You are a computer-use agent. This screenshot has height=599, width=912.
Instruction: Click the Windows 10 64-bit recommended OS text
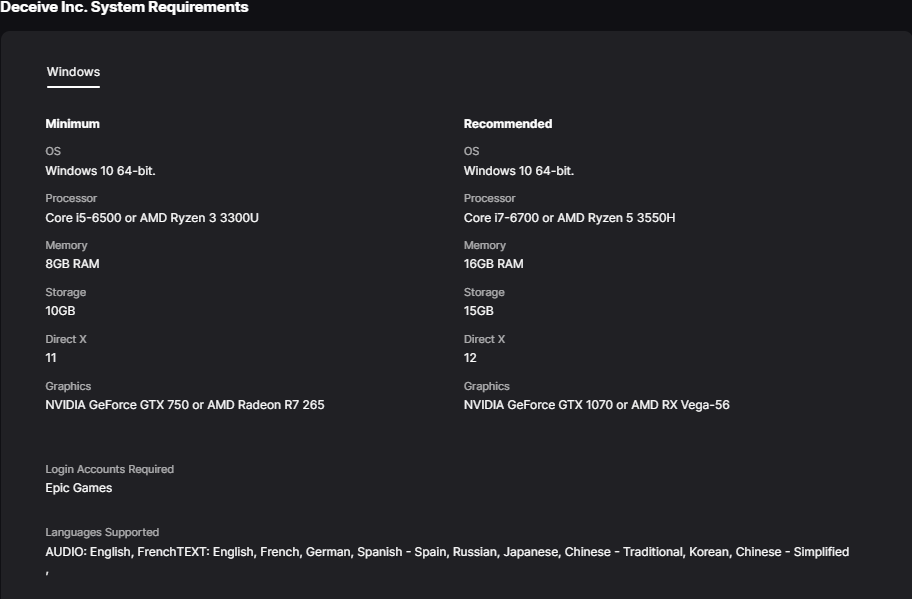coord(518,171)
